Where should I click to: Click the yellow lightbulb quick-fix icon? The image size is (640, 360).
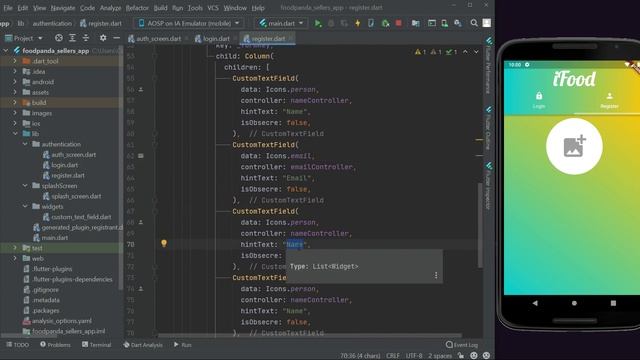click(x=164, y=243)
